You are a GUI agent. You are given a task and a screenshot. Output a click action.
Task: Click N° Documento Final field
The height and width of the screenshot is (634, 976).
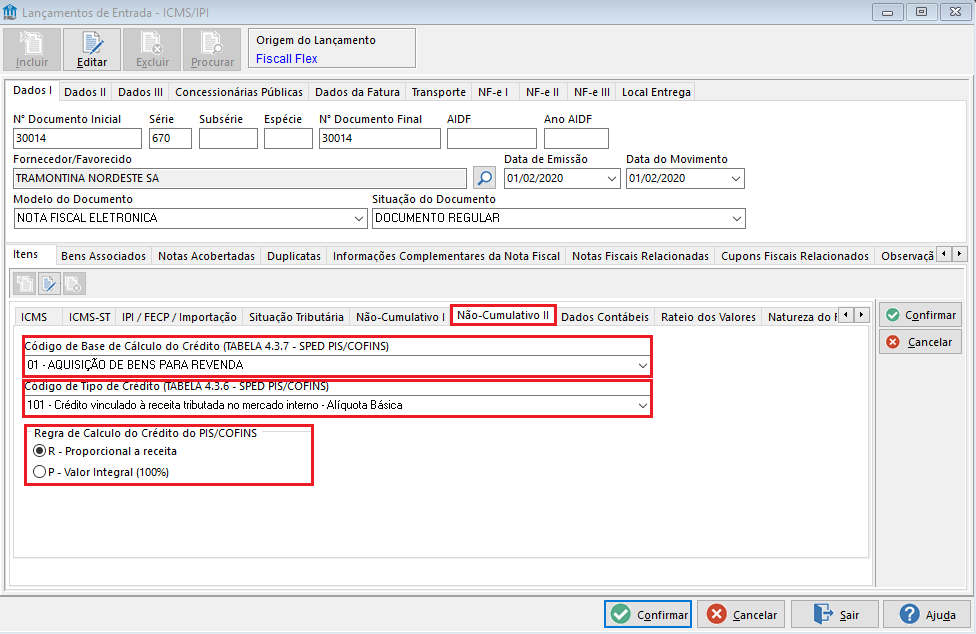tap(380, 138)
